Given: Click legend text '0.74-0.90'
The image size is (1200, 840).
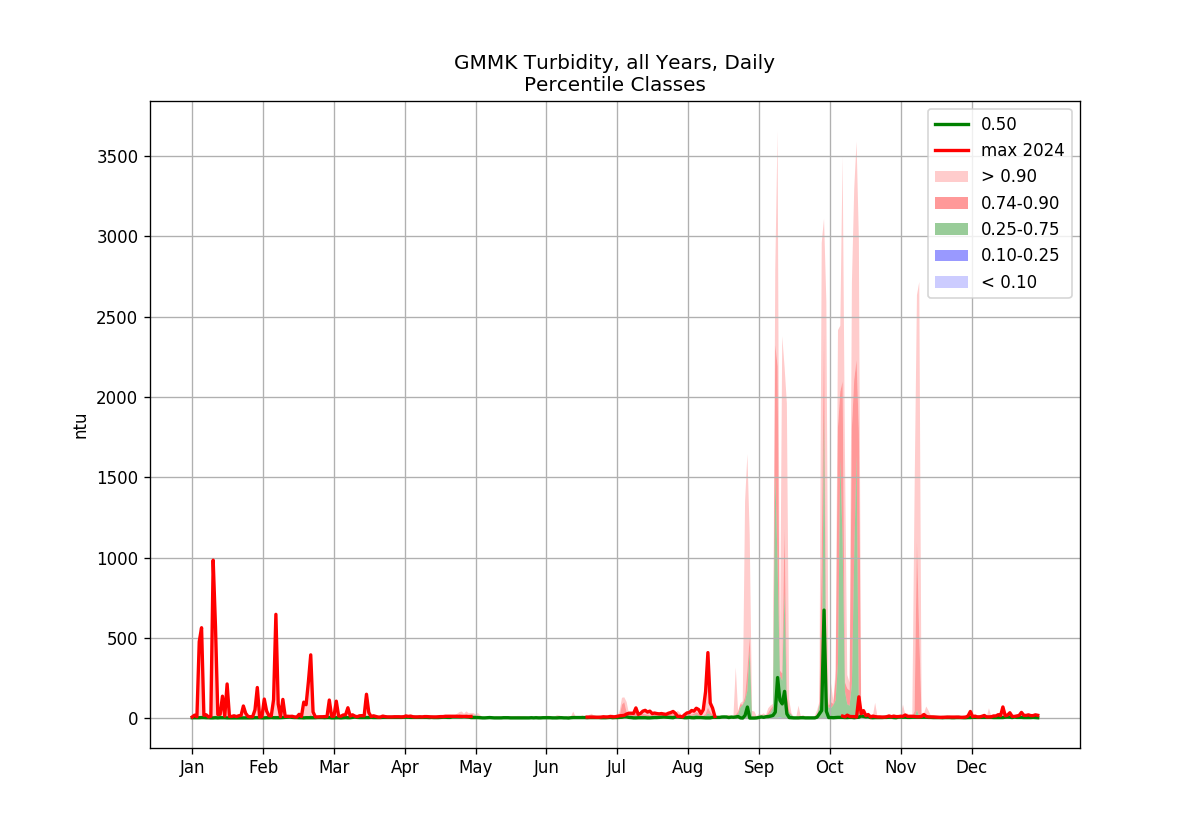Looking at the screenshot, I should point(1020,203).
